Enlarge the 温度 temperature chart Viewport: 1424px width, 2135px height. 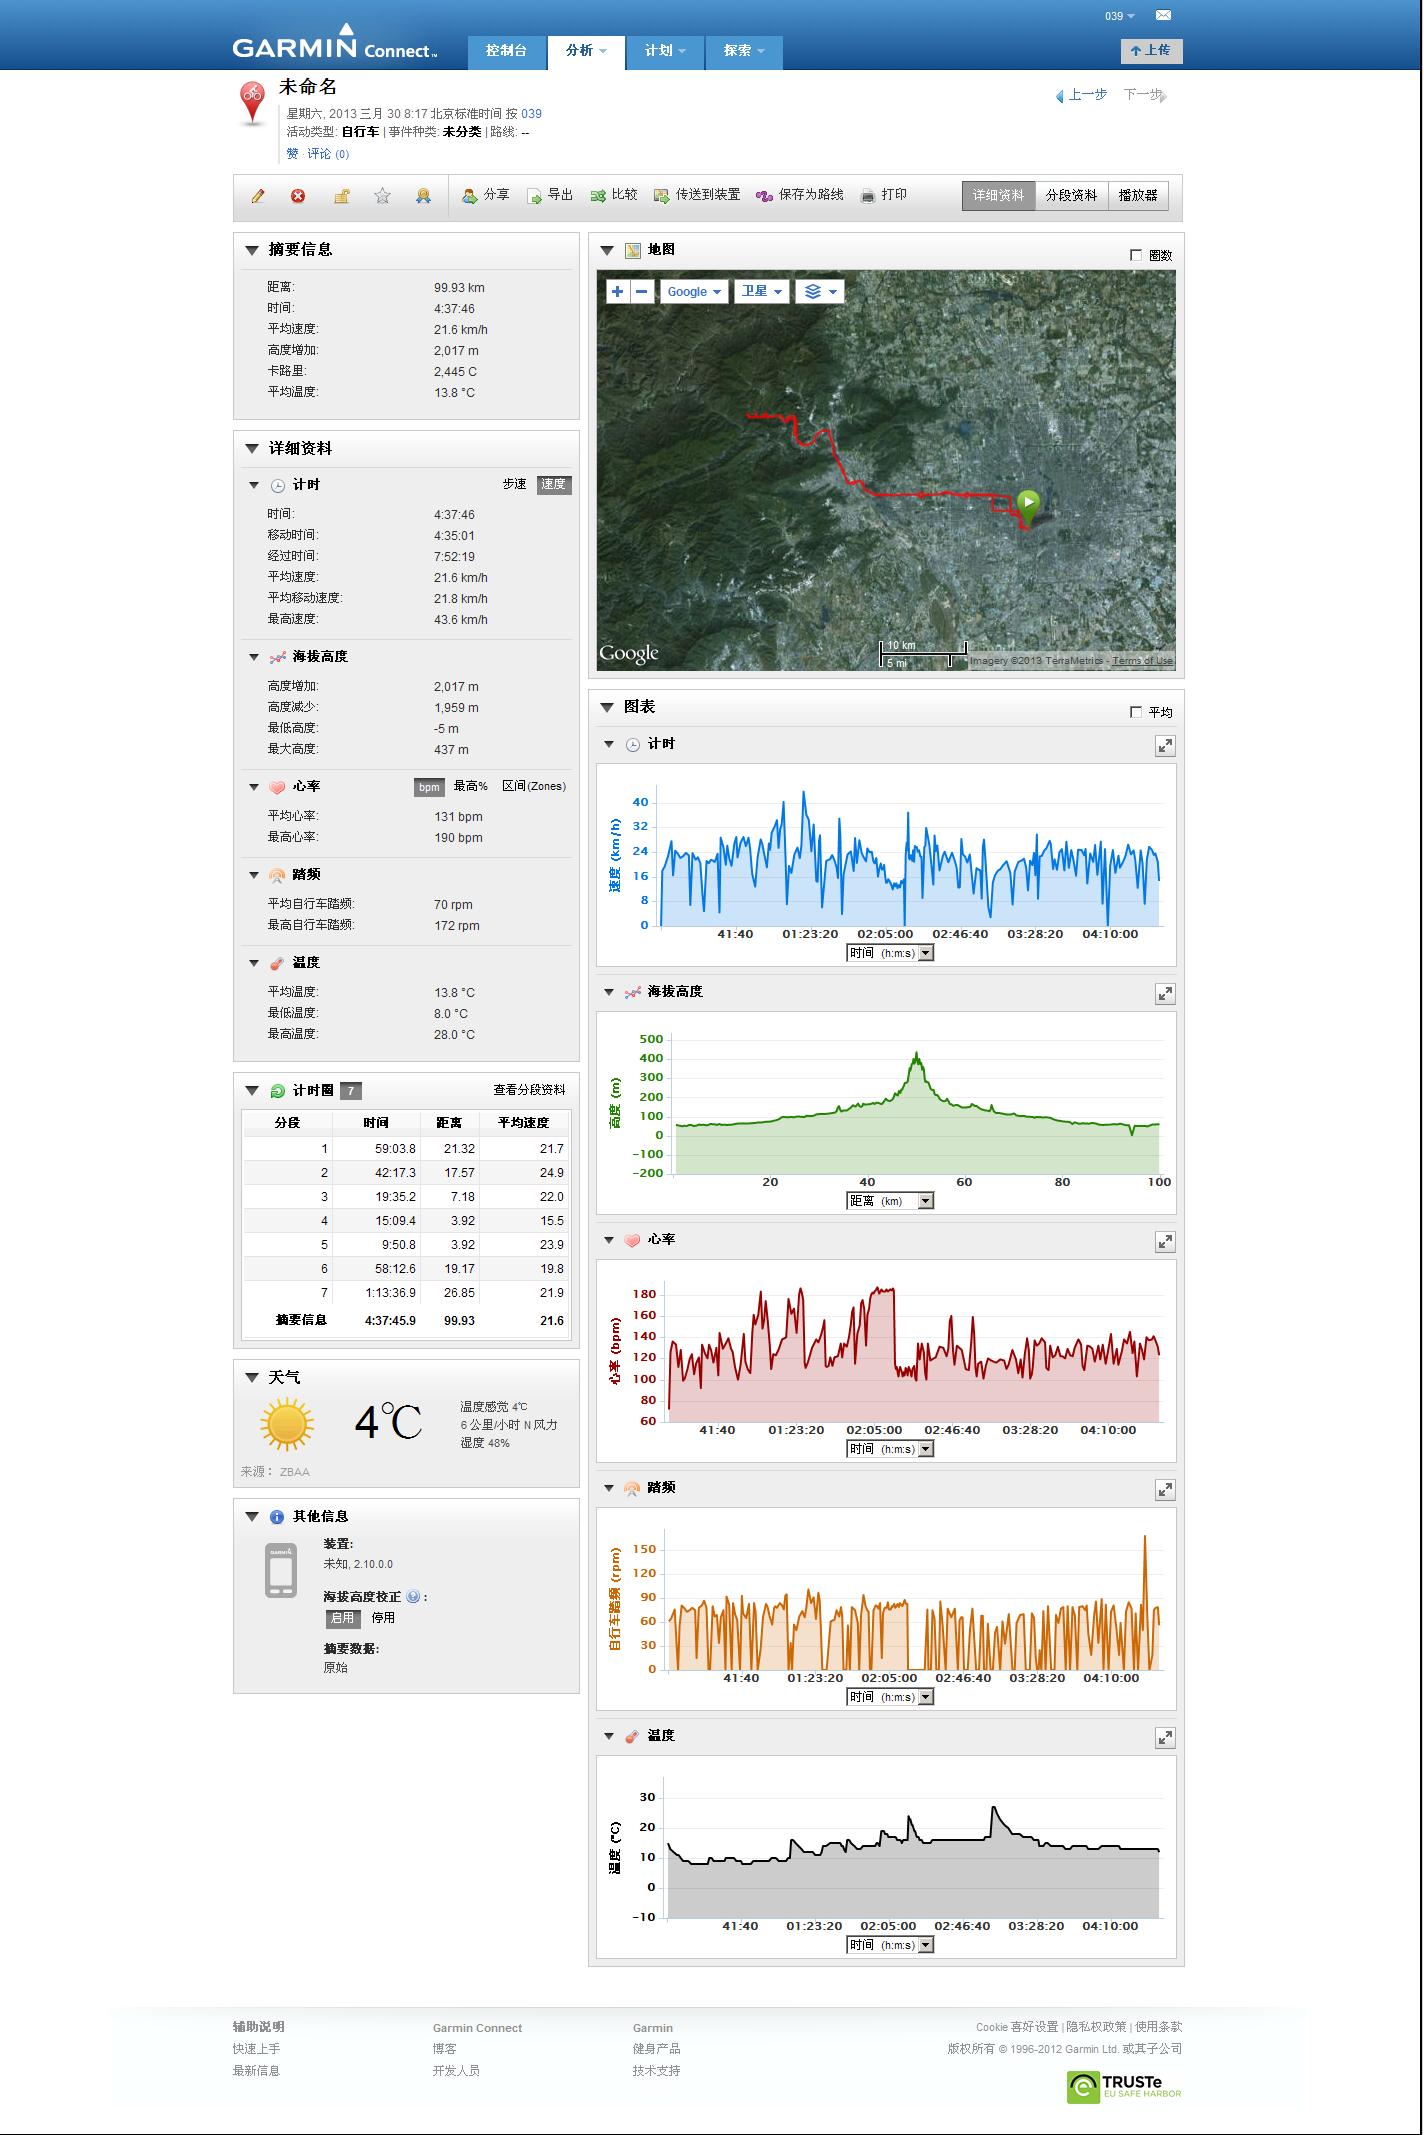pos(1165,1738)
